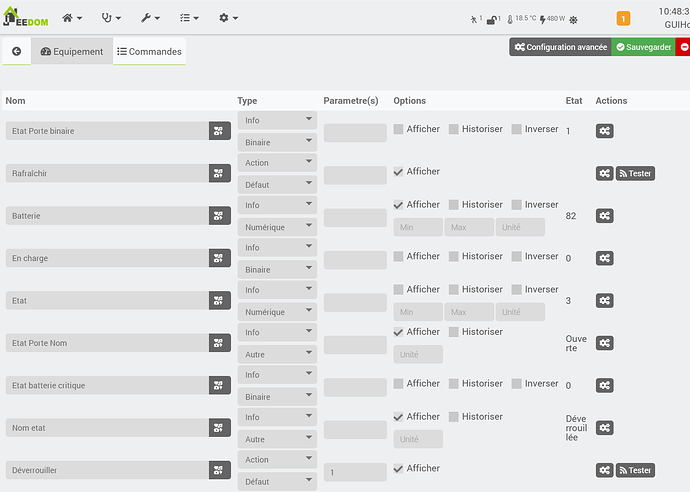
Task: Expand Binaire subtype dropdown for En charge
Action: click(x=278, y=270)
